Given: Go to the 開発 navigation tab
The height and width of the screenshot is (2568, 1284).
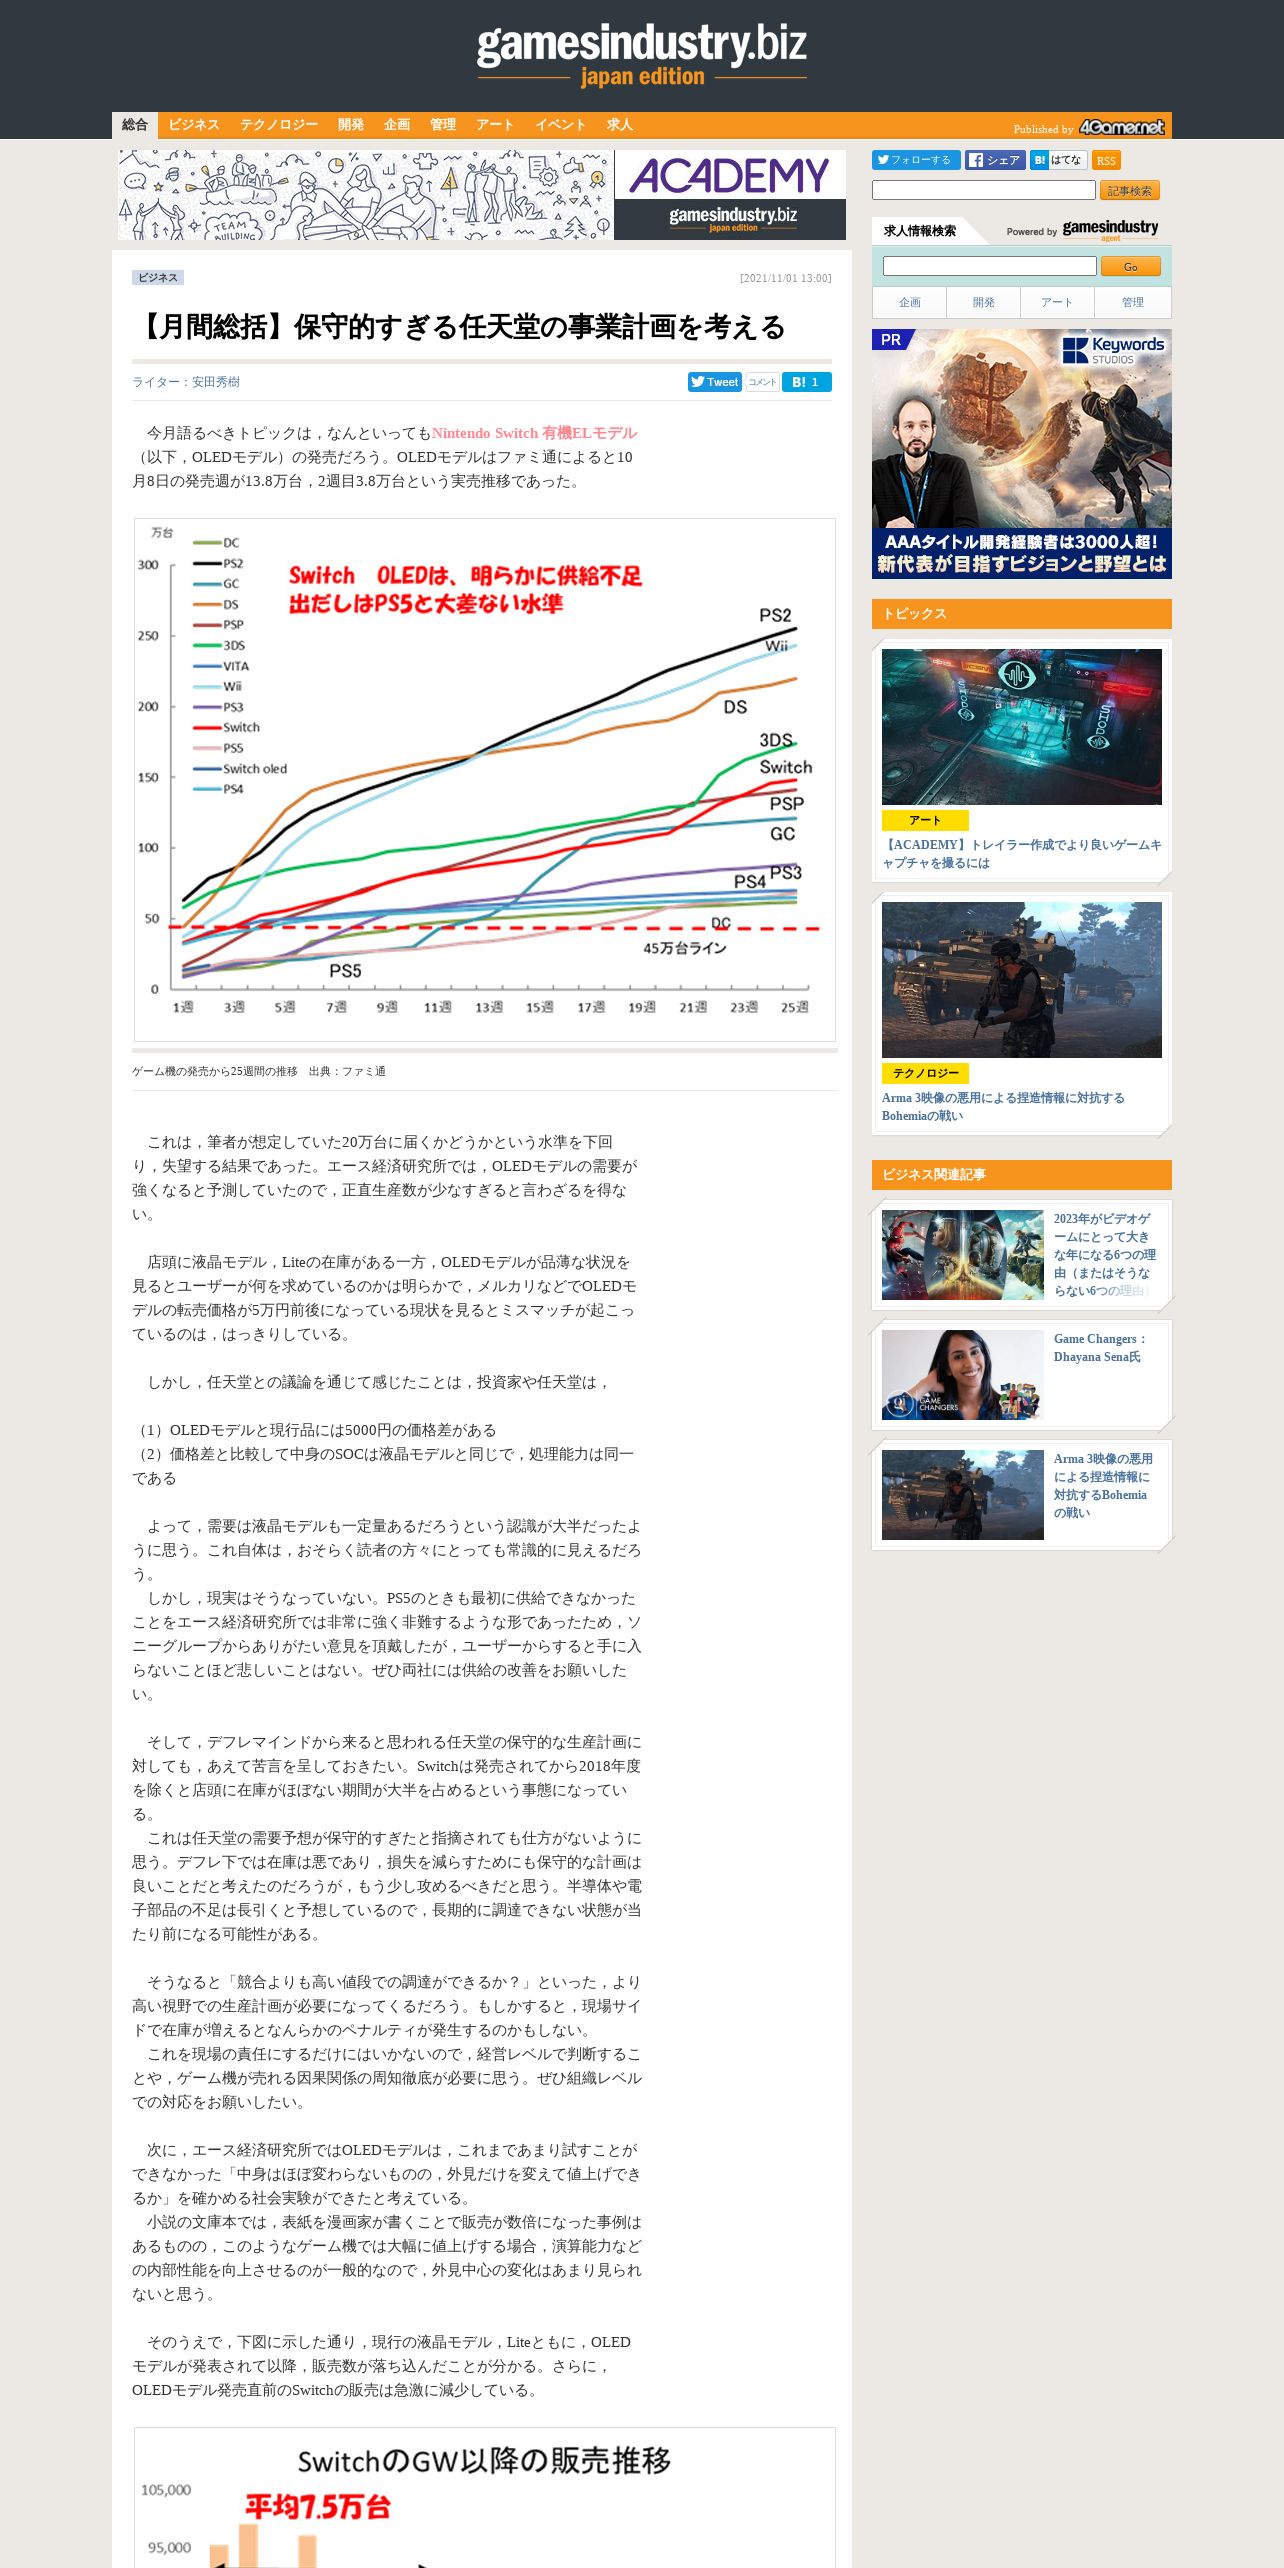Looking at the screenshot, I should click(x=351, y=125).
